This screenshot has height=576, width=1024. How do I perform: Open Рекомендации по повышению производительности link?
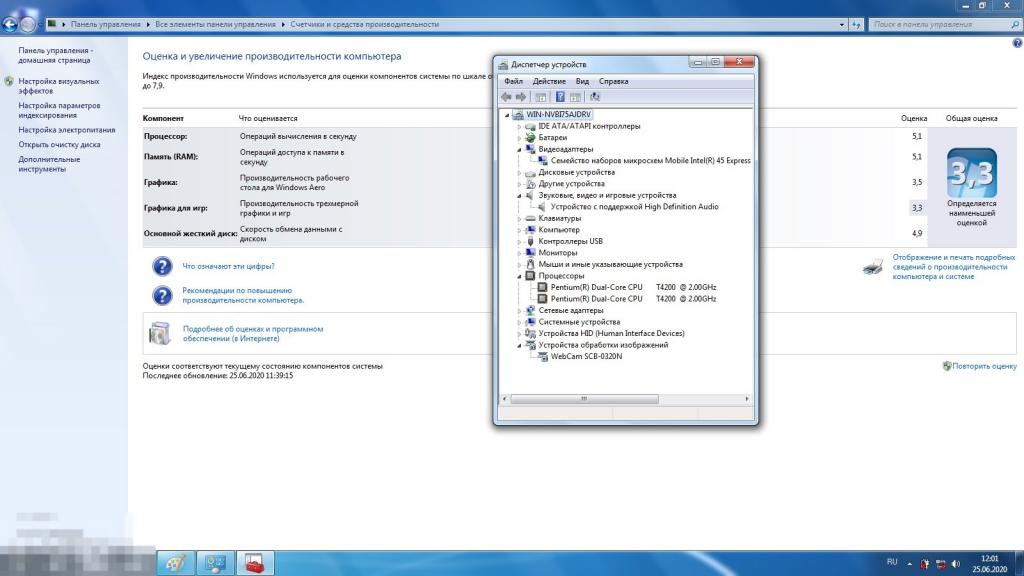[243, 295]
